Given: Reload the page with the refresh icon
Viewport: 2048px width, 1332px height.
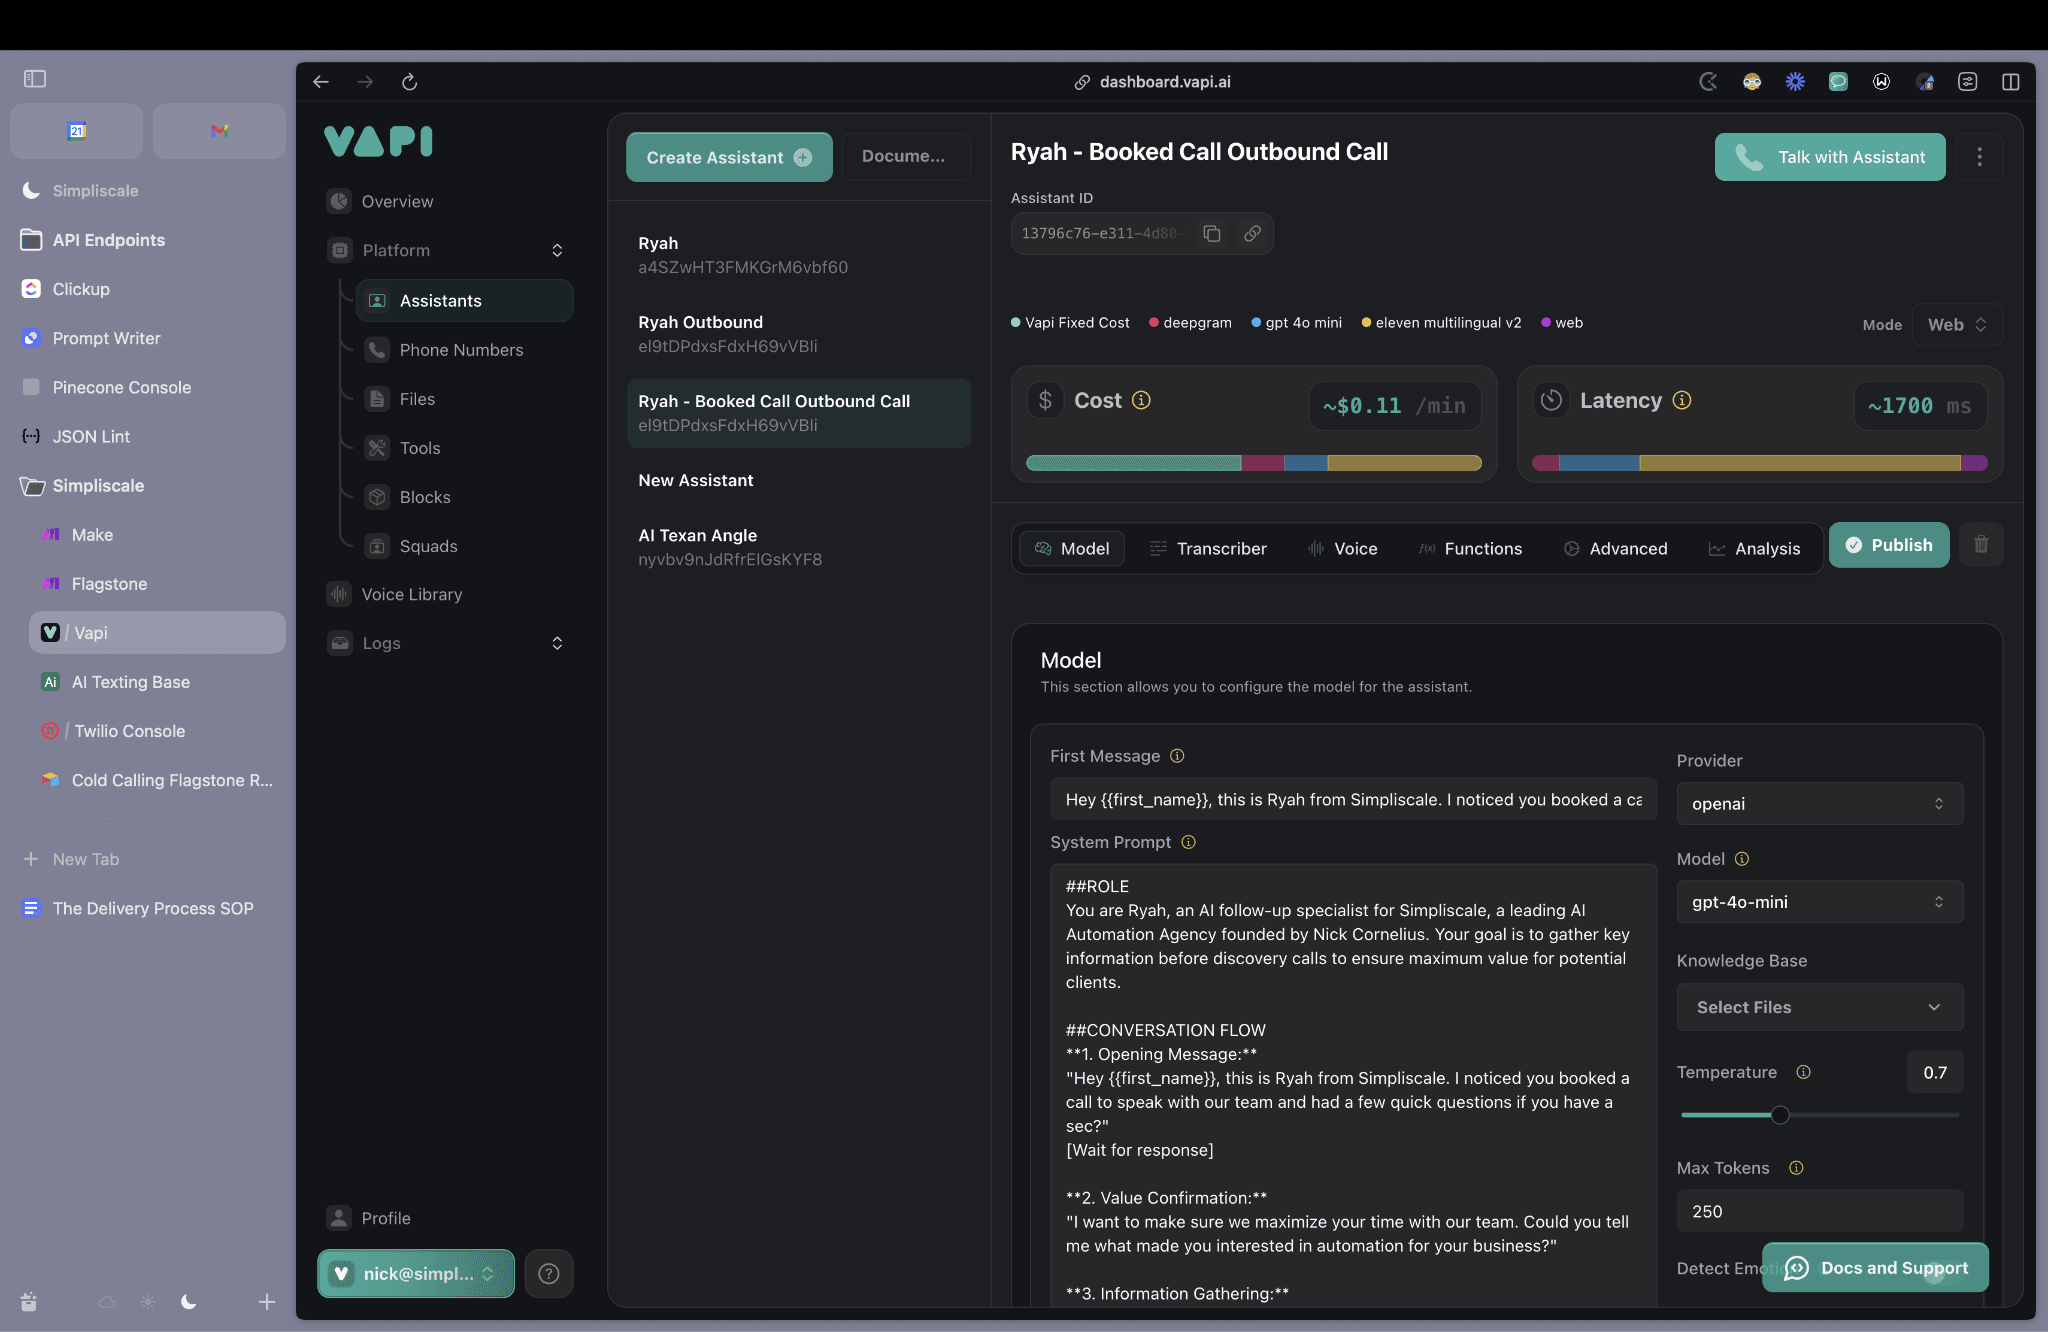Looking at the screenshot, I should (x=409, y=82).
